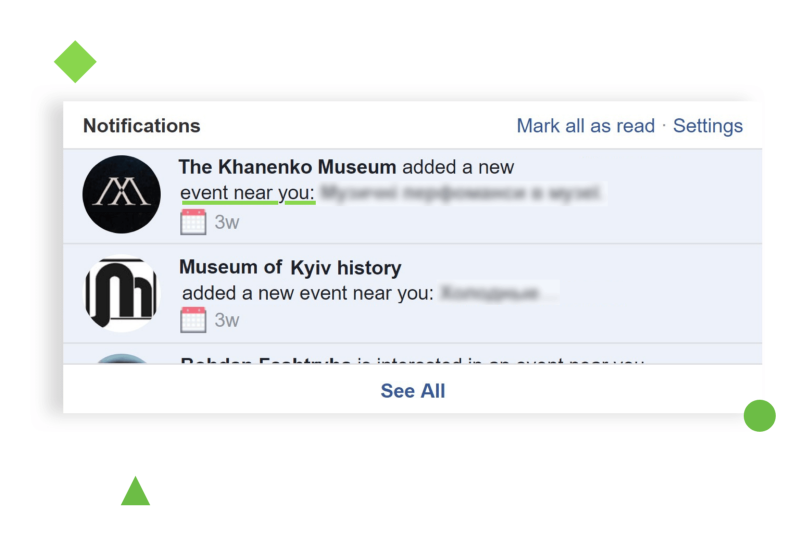Image resolution: width=800 pixels, height=545 pixels.
Task: Open notification Settings
Action: click(708, 126)
